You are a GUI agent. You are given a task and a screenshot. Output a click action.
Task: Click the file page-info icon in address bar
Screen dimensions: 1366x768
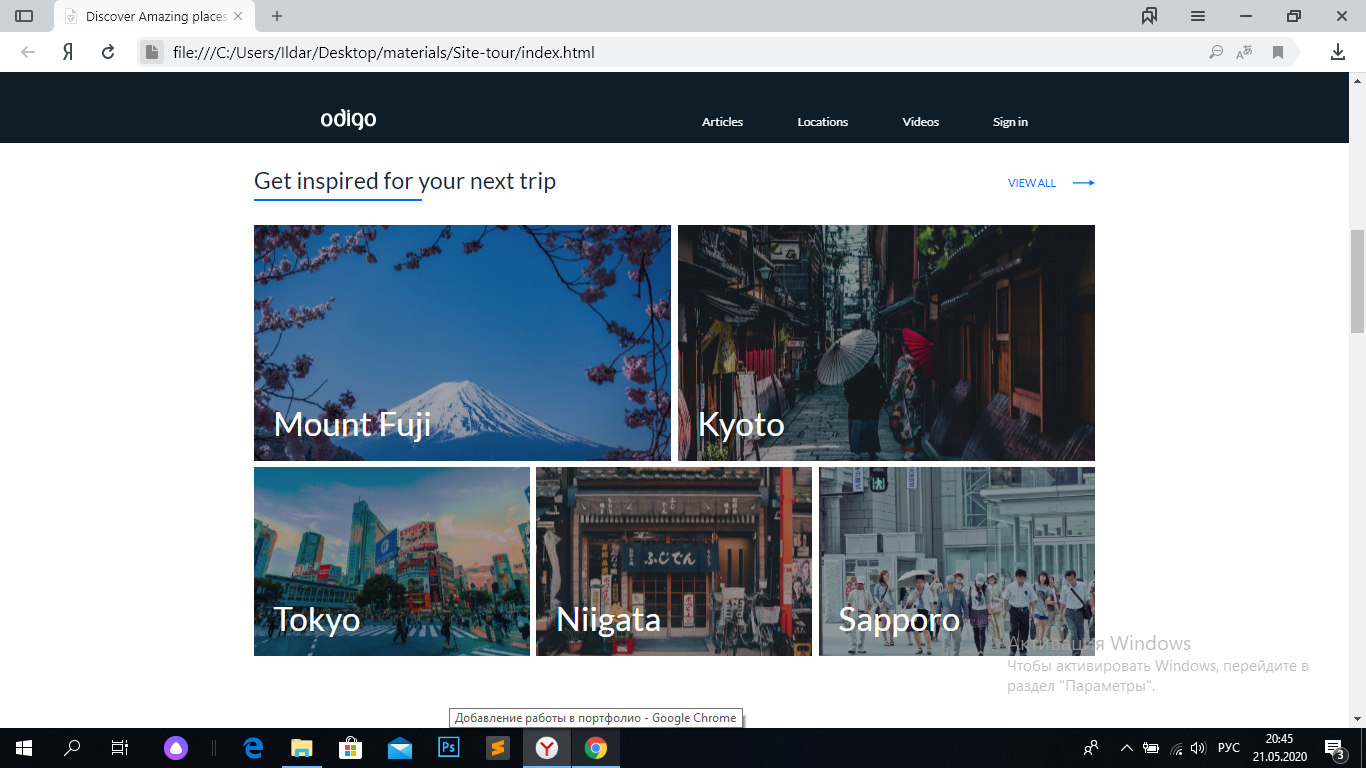pos(151,52)
